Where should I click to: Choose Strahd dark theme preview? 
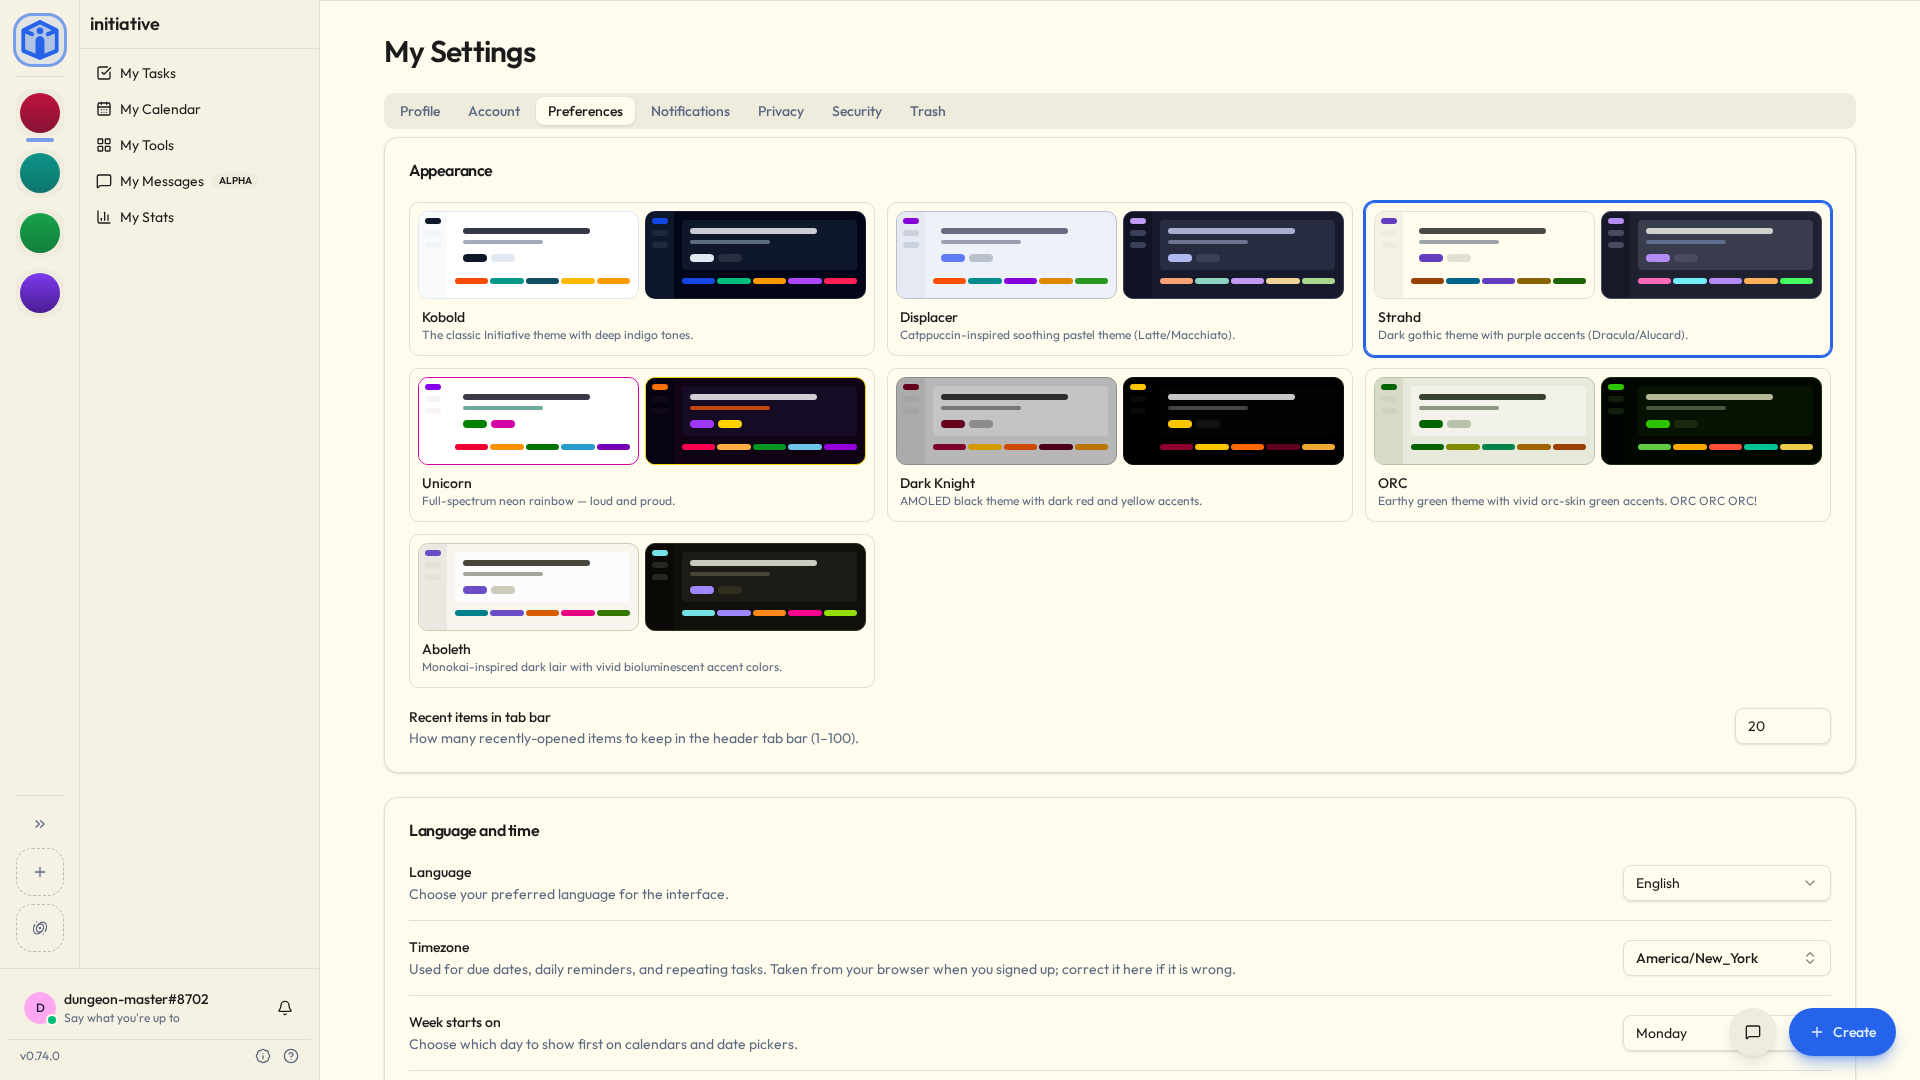coord(1711,255)
